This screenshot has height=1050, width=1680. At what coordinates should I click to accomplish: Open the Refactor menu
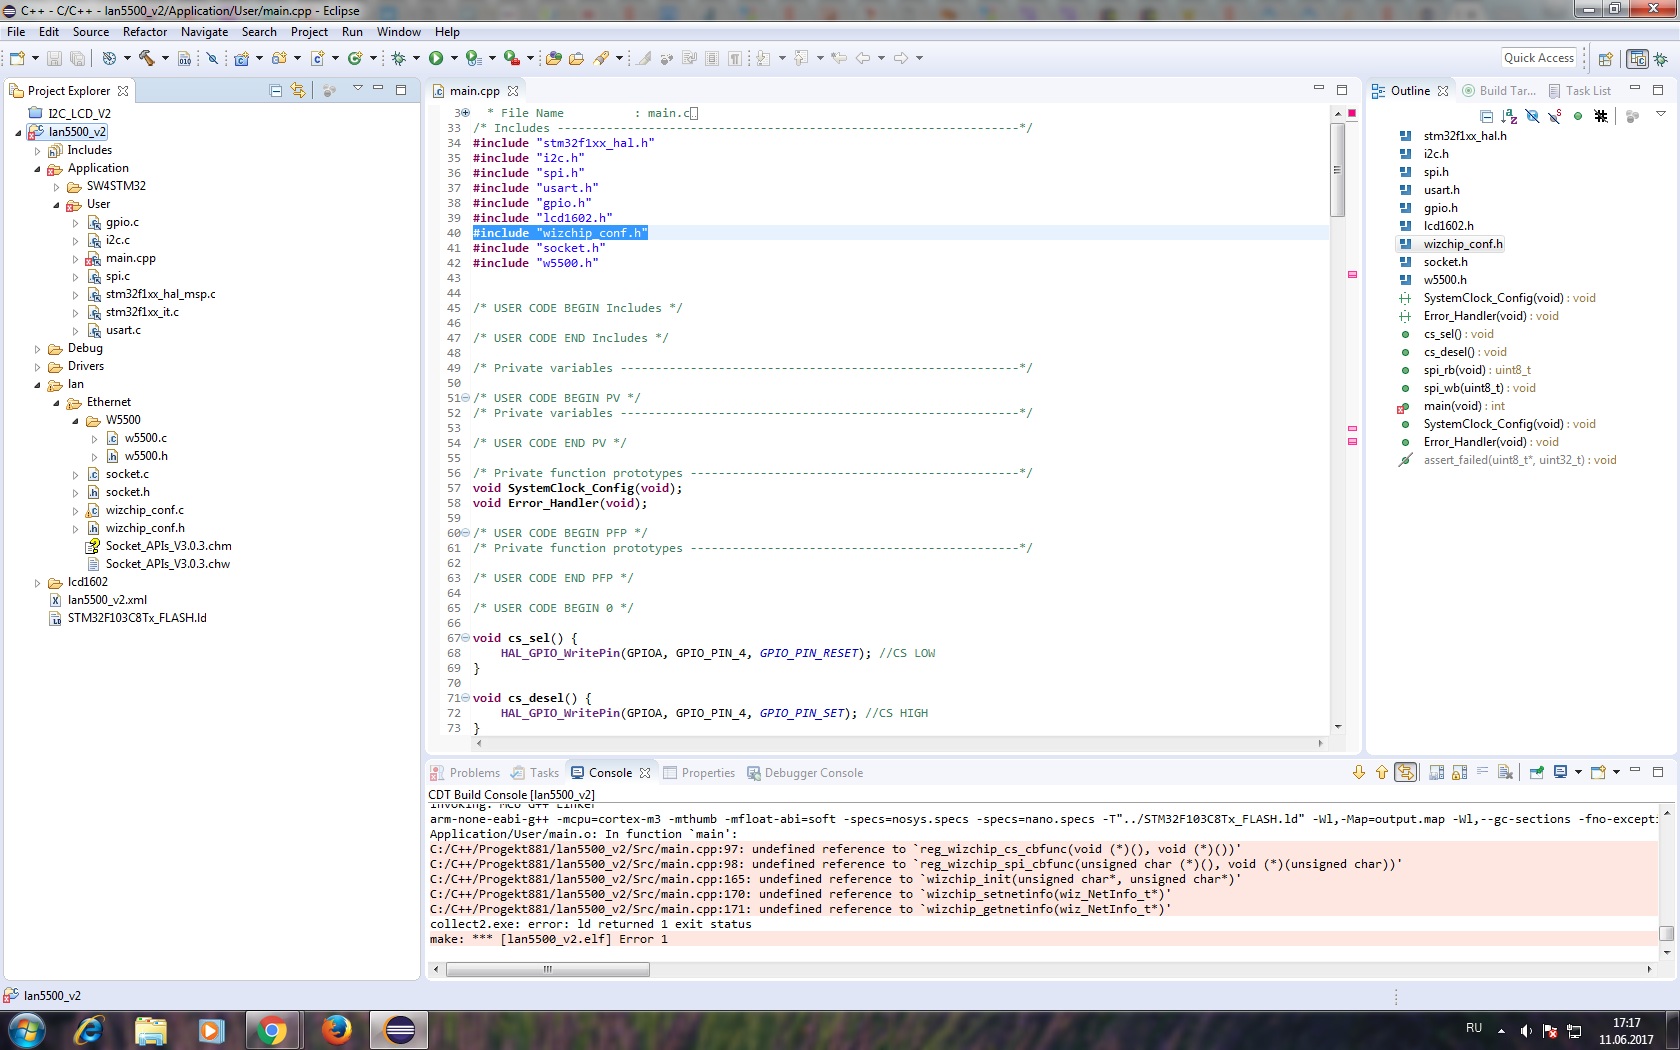145,32
